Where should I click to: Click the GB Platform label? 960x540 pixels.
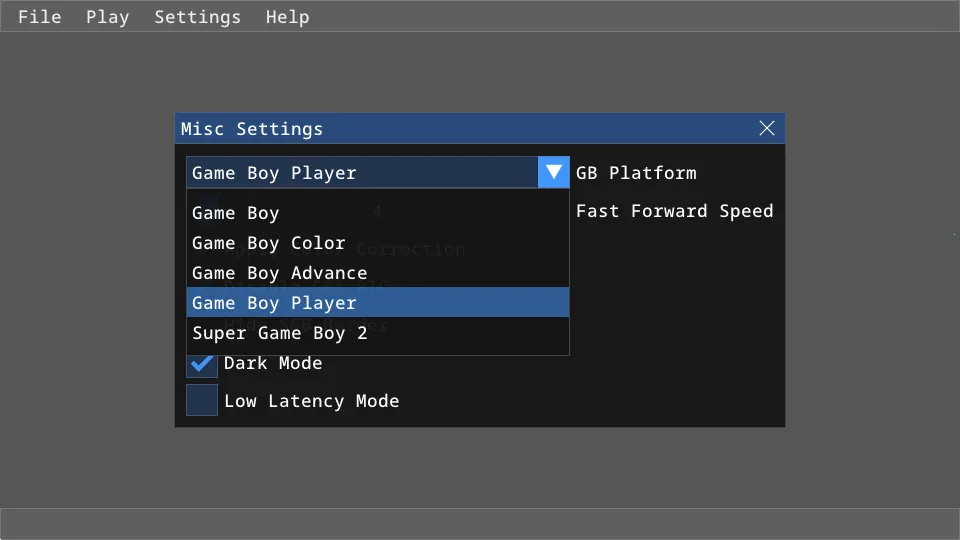click(x=636, y=173)
